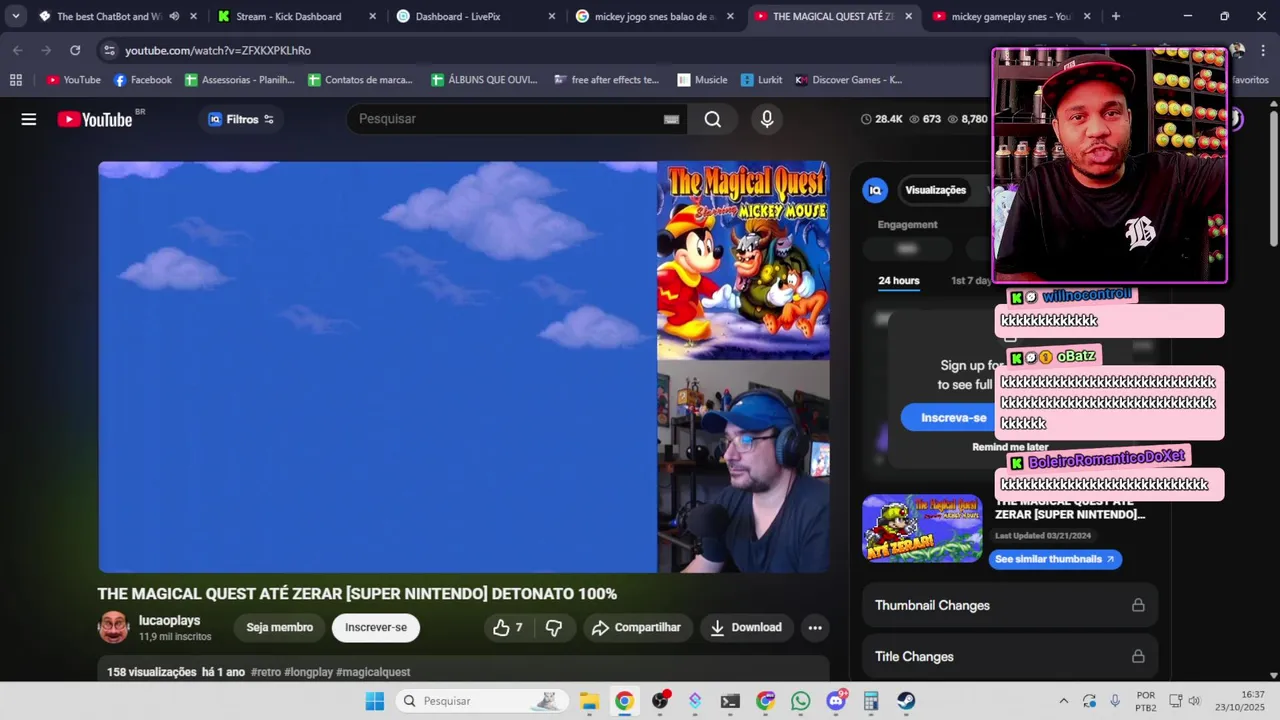Open the ÁLBUNS QUE OUVI... bookmark
This screenshot has height=720, width=1280.
pos(484,80)
